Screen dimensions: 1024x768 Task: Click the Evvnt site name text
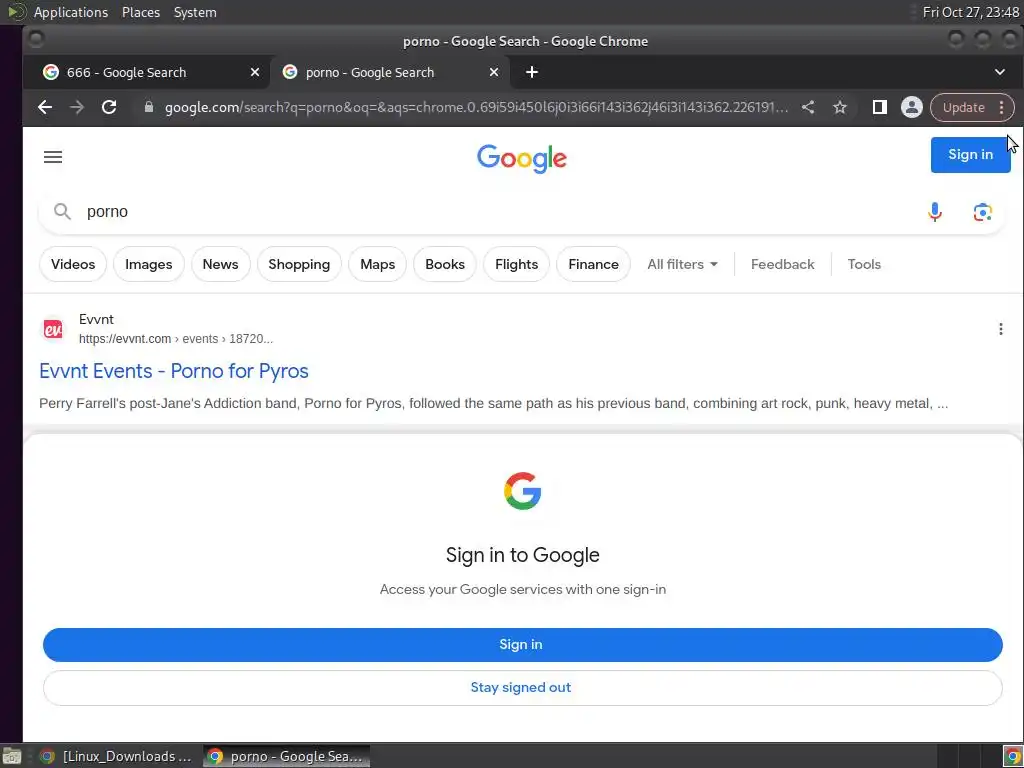(x=96, y=319)
